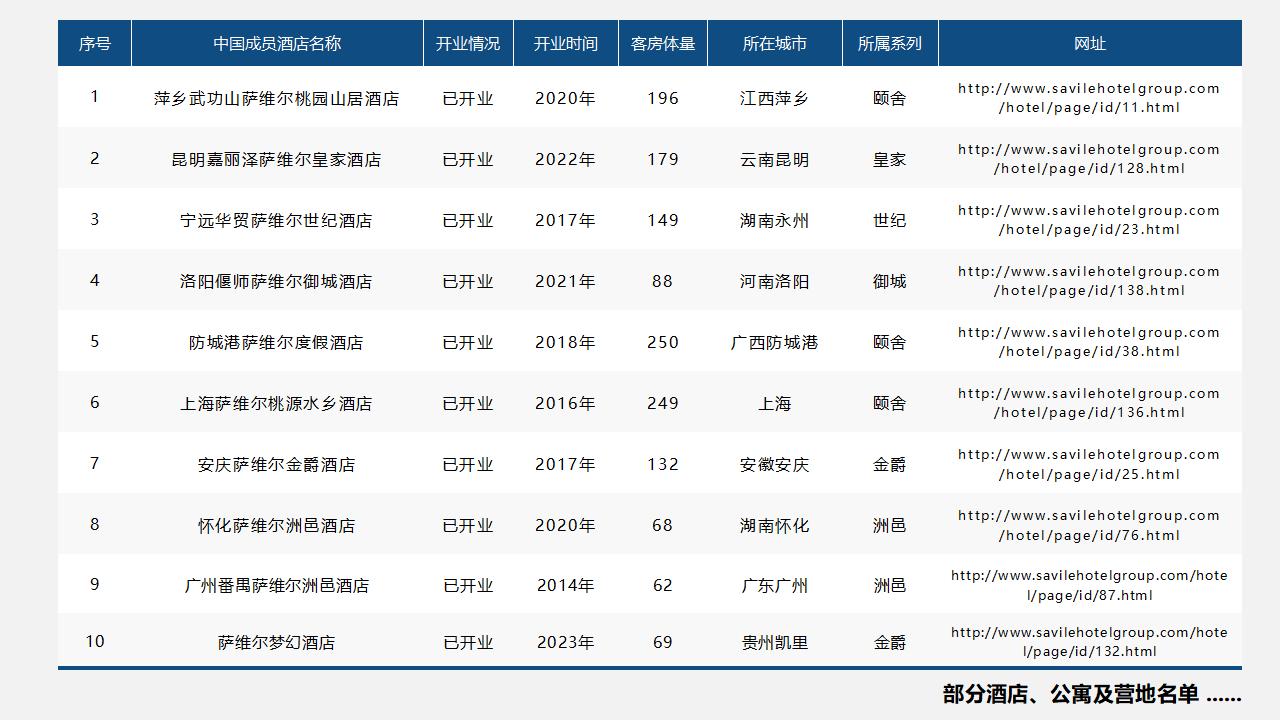The width and height of the screenshot is (1280, 720).
Task: Open the hotel id 128 page link
Action: coord(1089,159)
